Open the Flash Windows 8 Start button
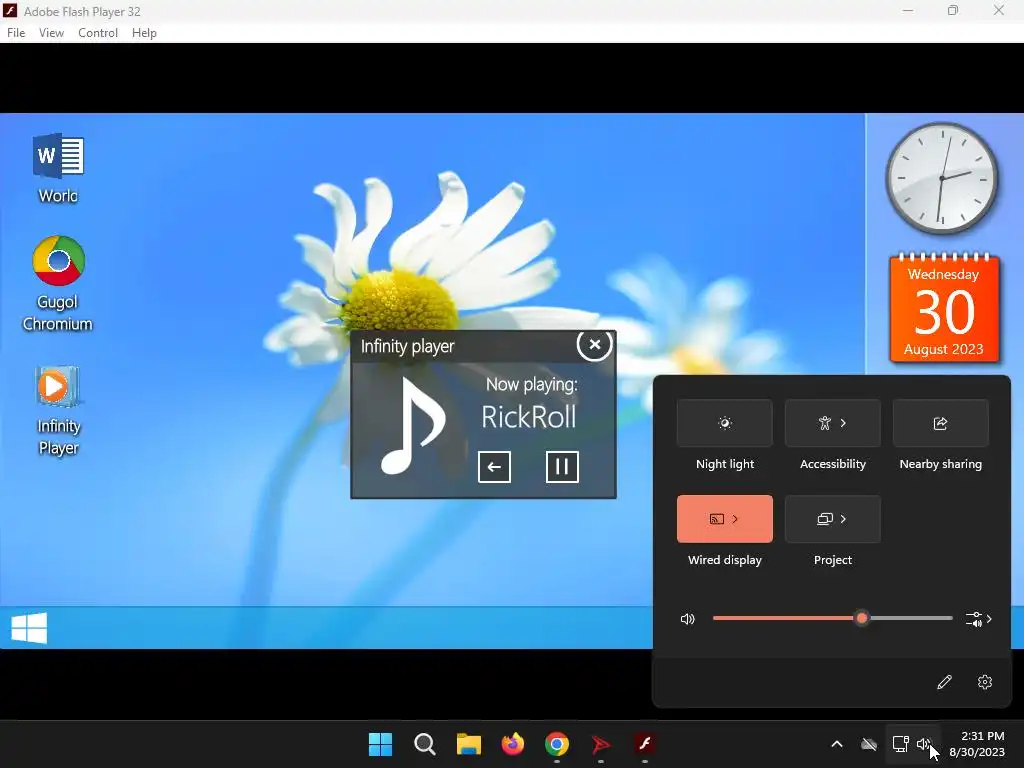The width and height of the screenshot is (1024, 768). [x=29, y=628]
